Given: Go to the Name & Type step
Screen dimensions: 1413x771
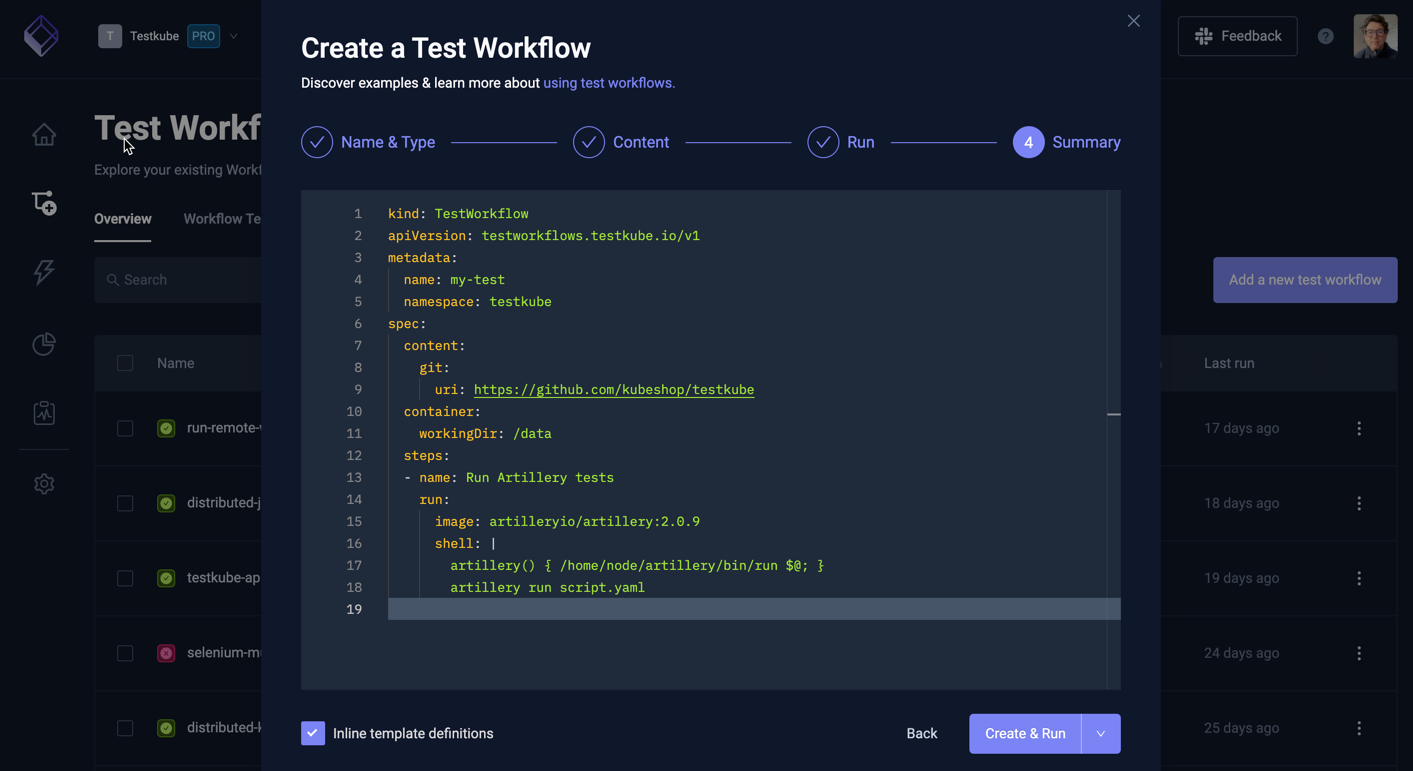Looking at the screenshot, I should 368,142.
